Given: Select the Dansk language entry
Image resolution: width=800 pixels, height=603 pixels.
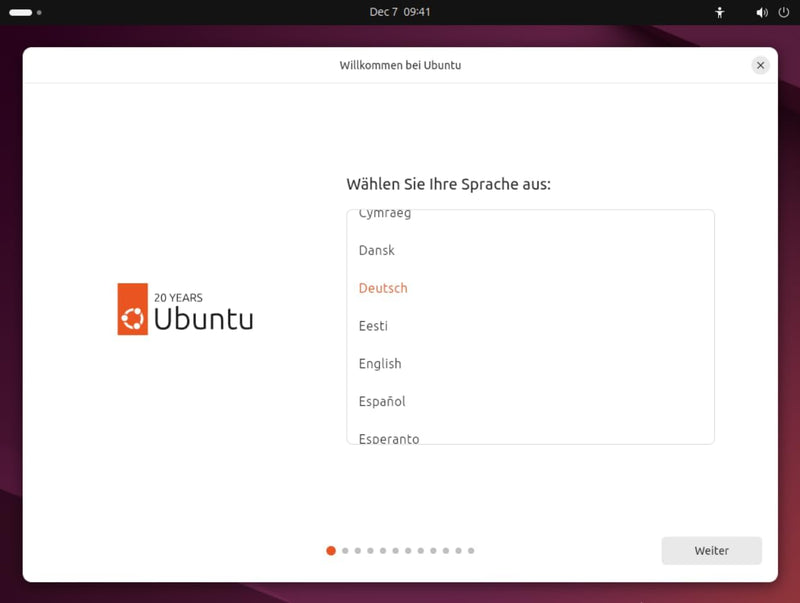Looking at the screenshot, I should pyautogui.click(x=377, y=250).
